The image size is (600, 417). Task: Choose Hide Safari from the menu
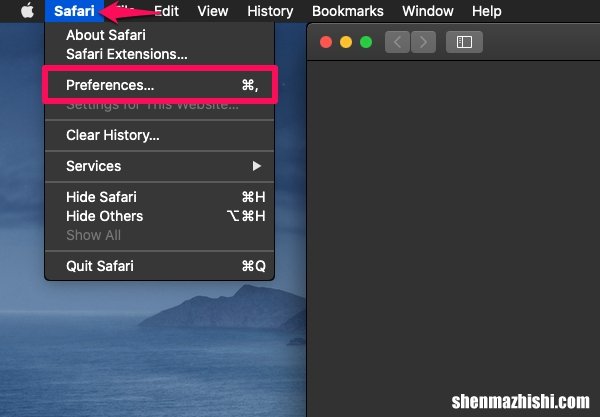pos(160,197)
